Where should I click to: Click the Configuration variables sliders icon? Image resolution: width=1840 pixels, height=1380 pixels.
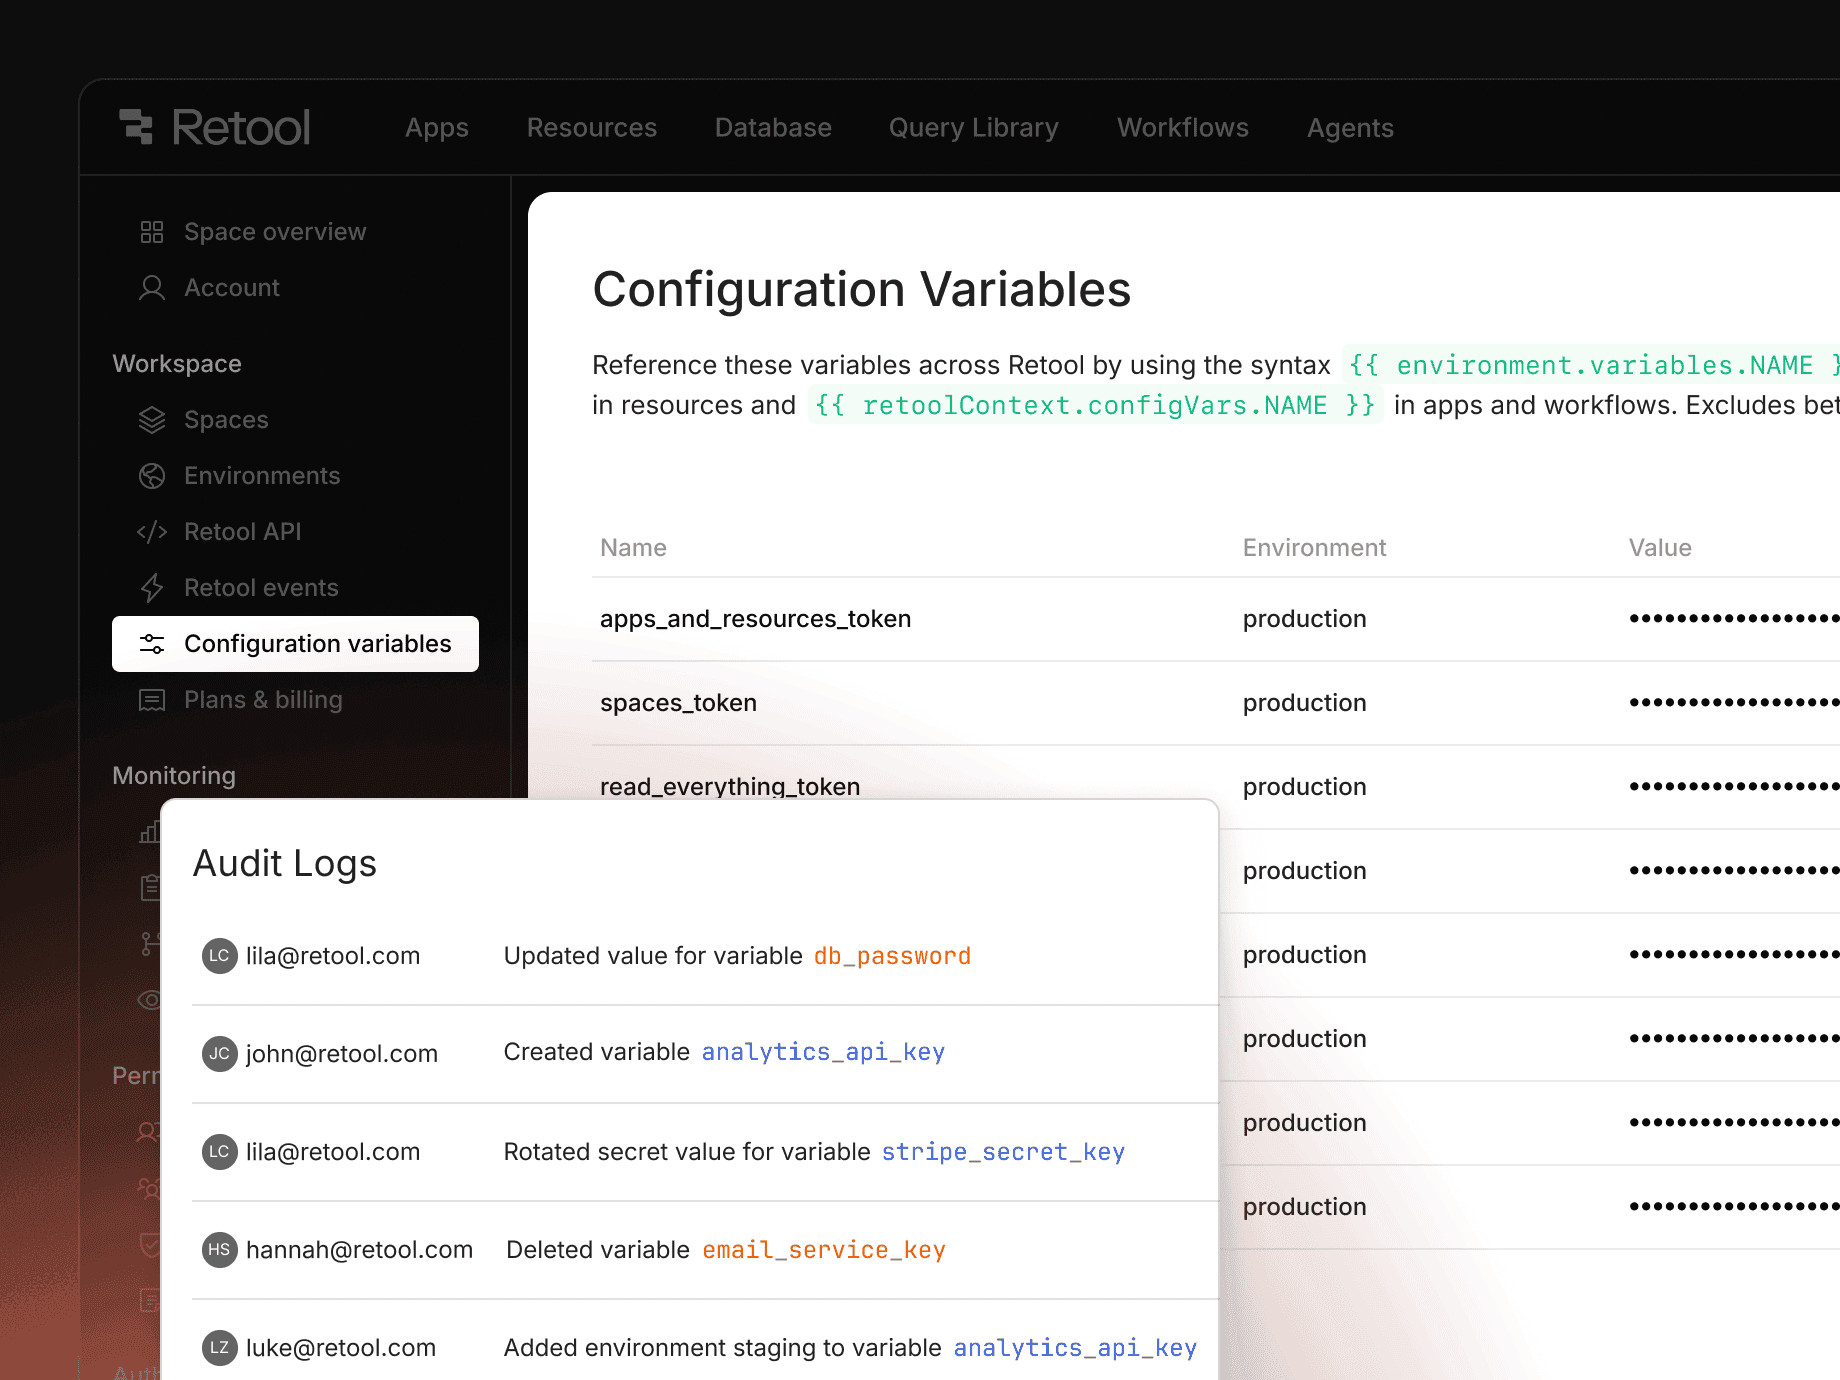pyautogui.click(x=152, y=644)
